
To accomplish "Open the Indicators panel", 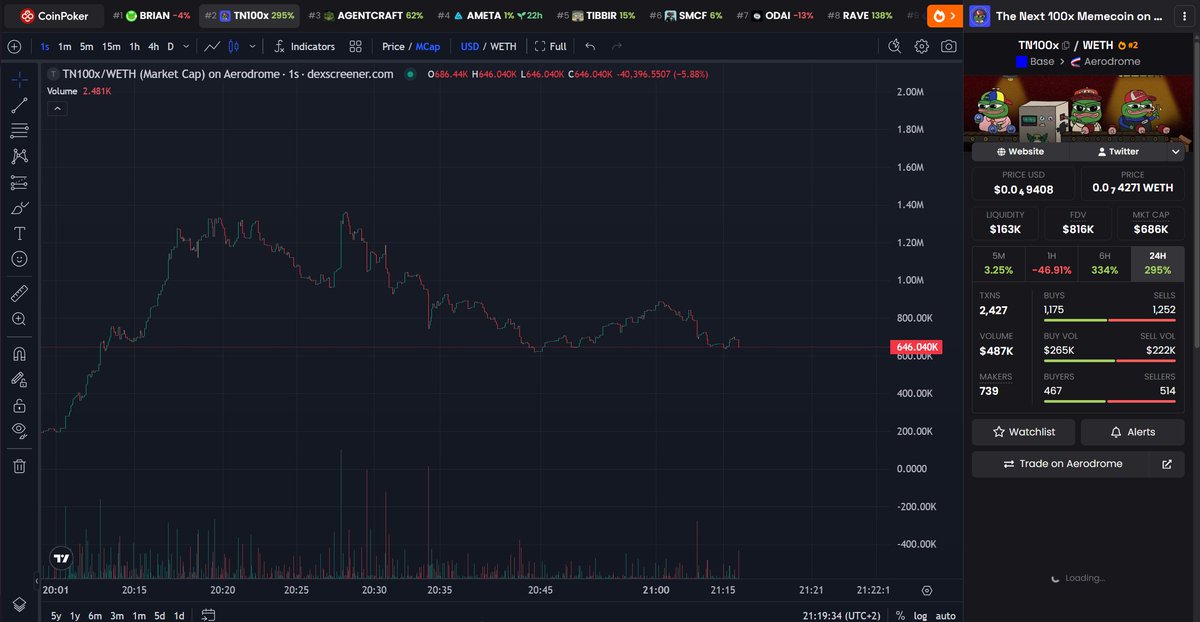I will point(304,46).
